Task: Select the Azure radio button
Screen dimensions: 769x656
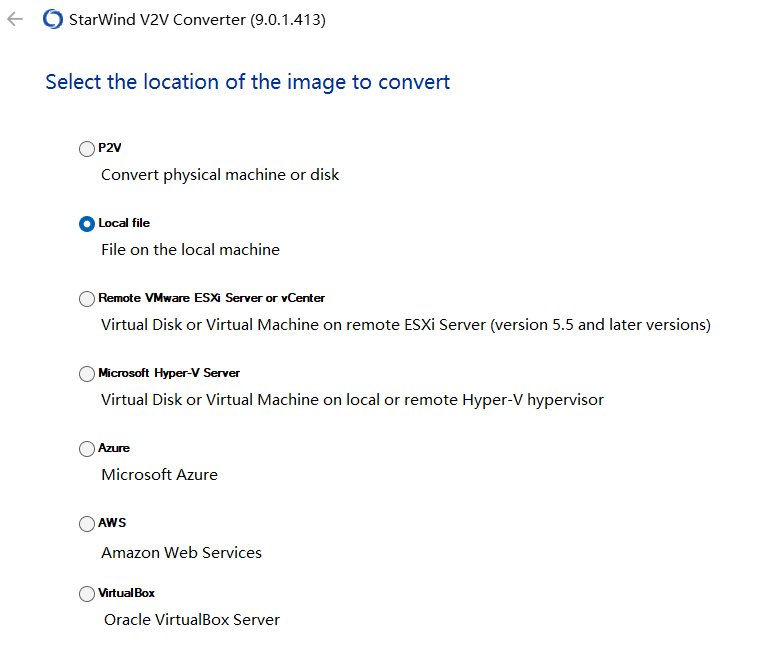Action: tap(87, 449)
